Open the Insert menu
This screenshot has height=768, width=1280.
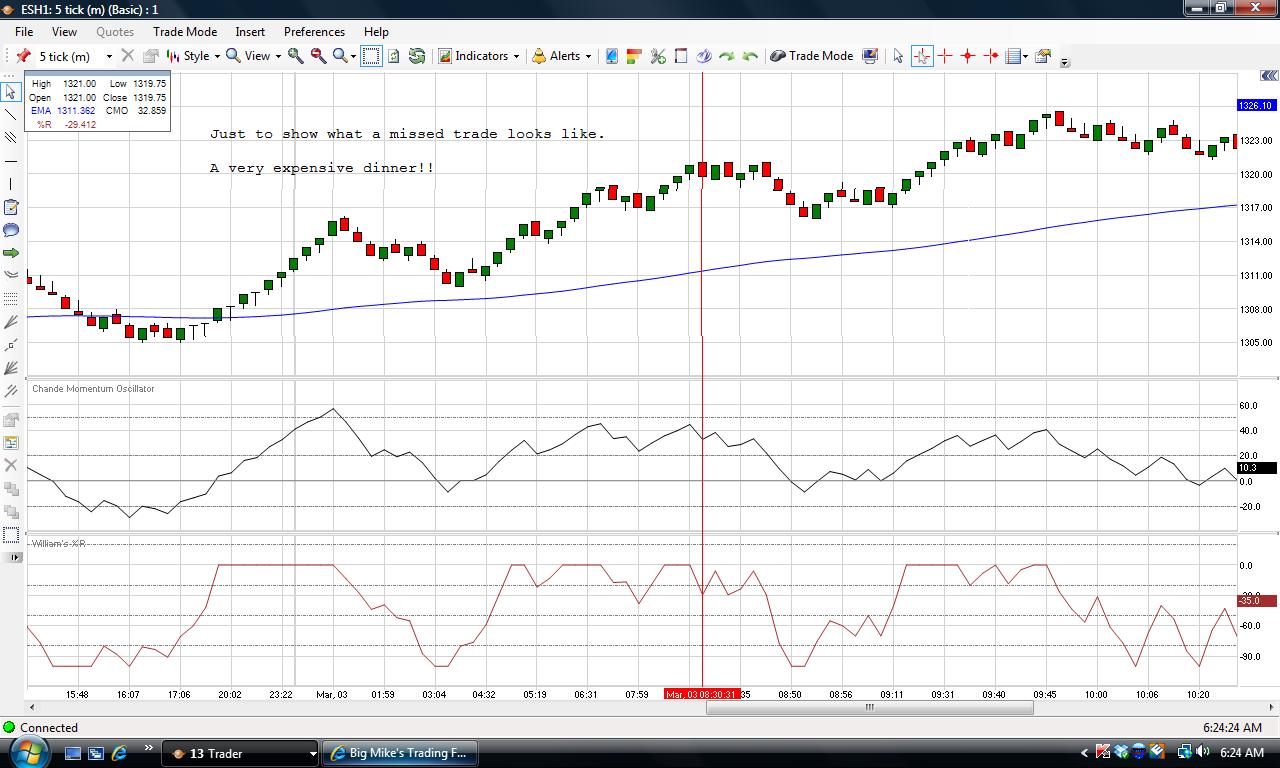[x=250, y=32]
